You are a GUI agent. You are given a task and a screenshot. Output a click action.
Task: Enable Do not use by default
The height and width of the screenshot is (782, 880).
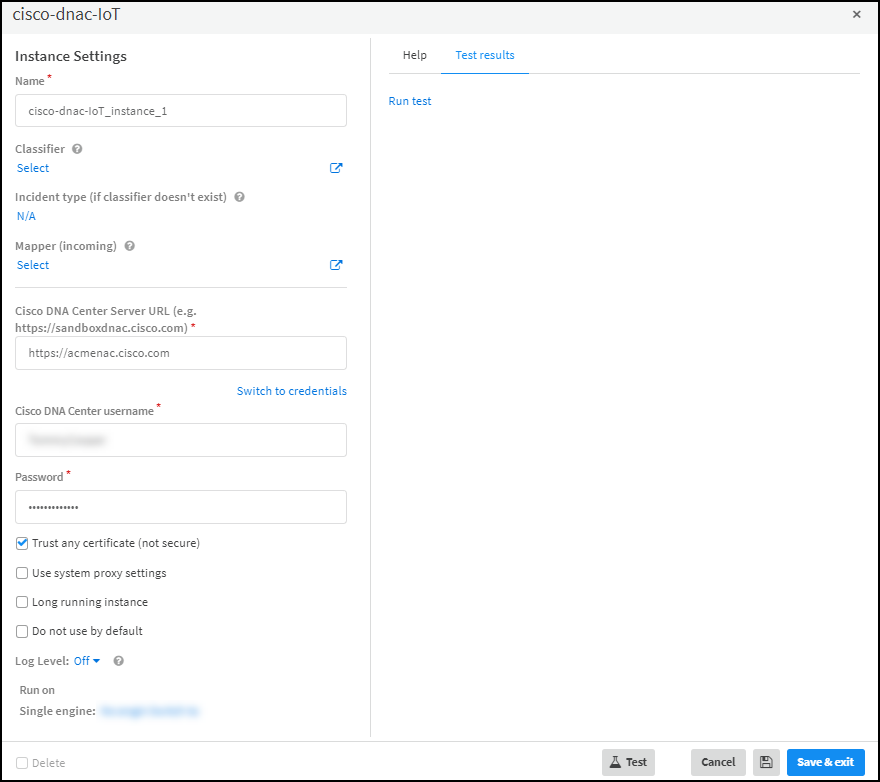[22, 631]
